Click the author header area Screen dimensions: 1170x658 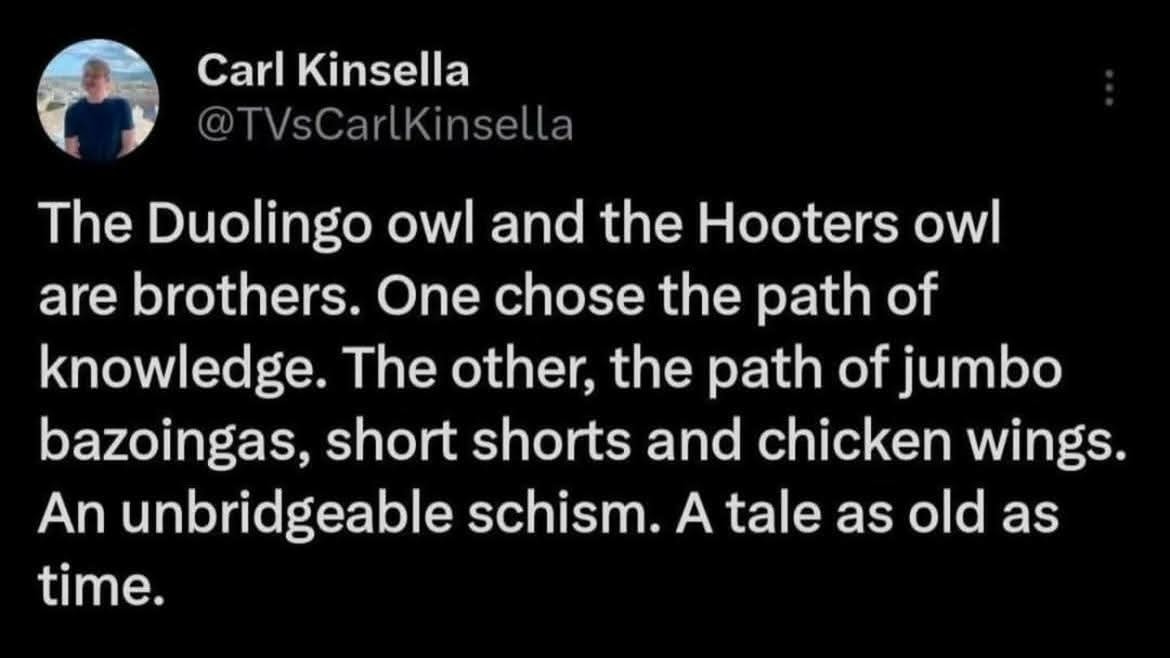[340, 95]
